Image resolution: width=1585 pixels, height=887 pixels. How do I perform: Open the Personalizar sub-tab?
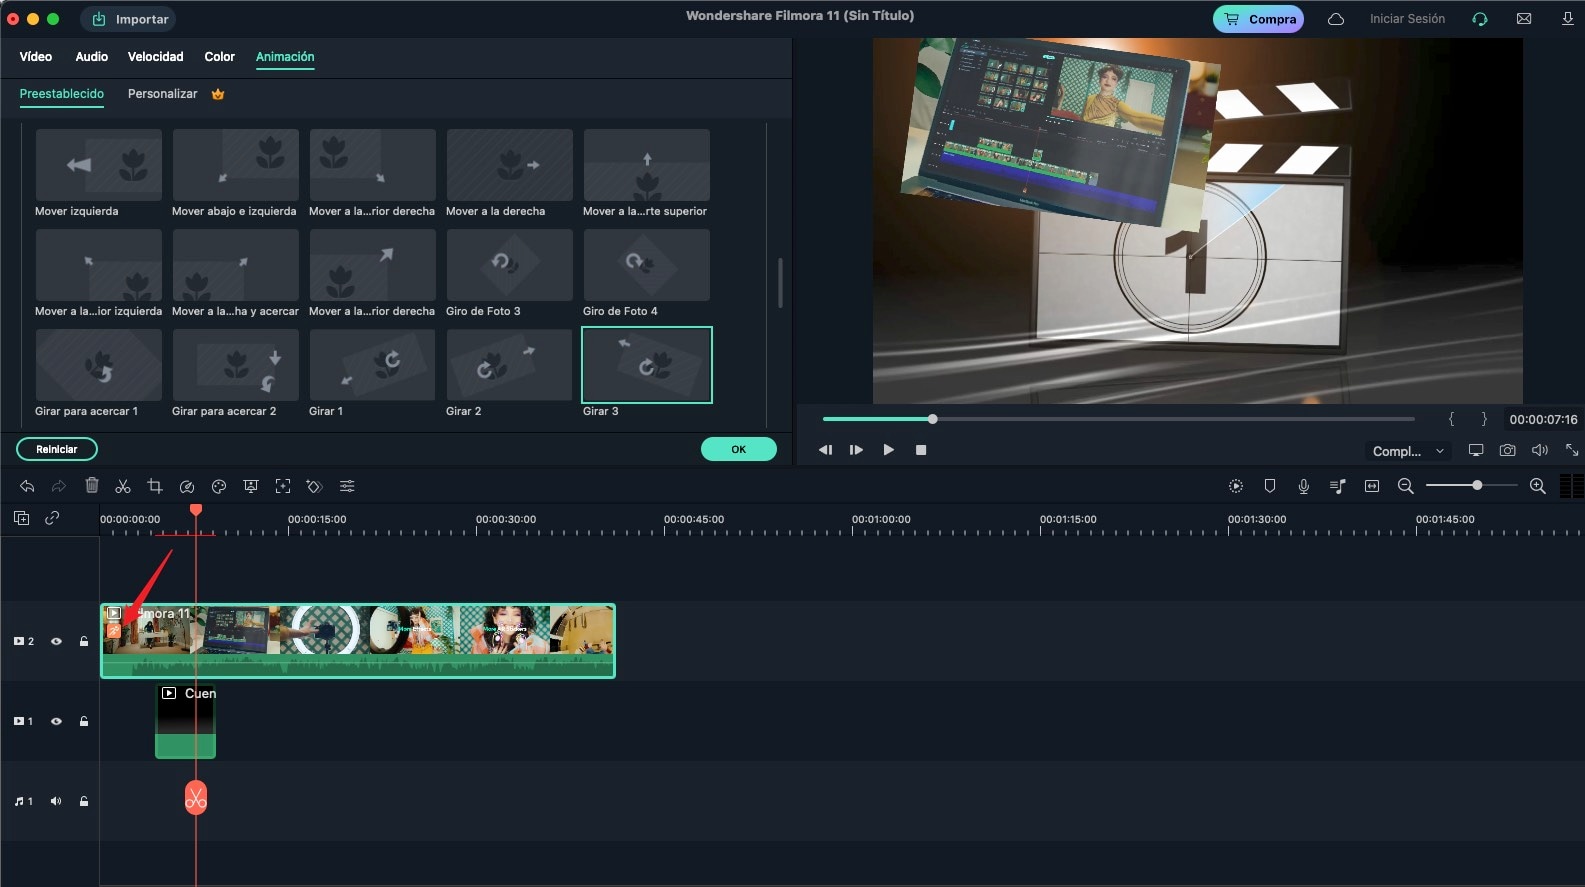tap(163, 94)
